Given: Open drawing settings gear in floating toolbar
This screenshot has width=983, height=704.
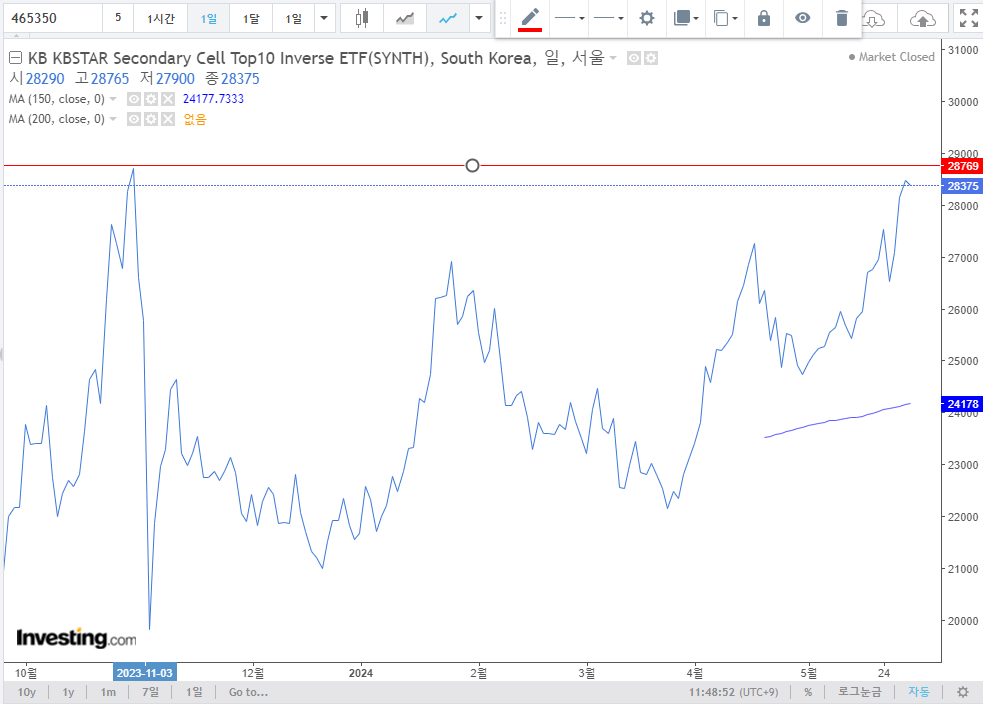Looking at the screenshot, I should click(x=646, y=18).
